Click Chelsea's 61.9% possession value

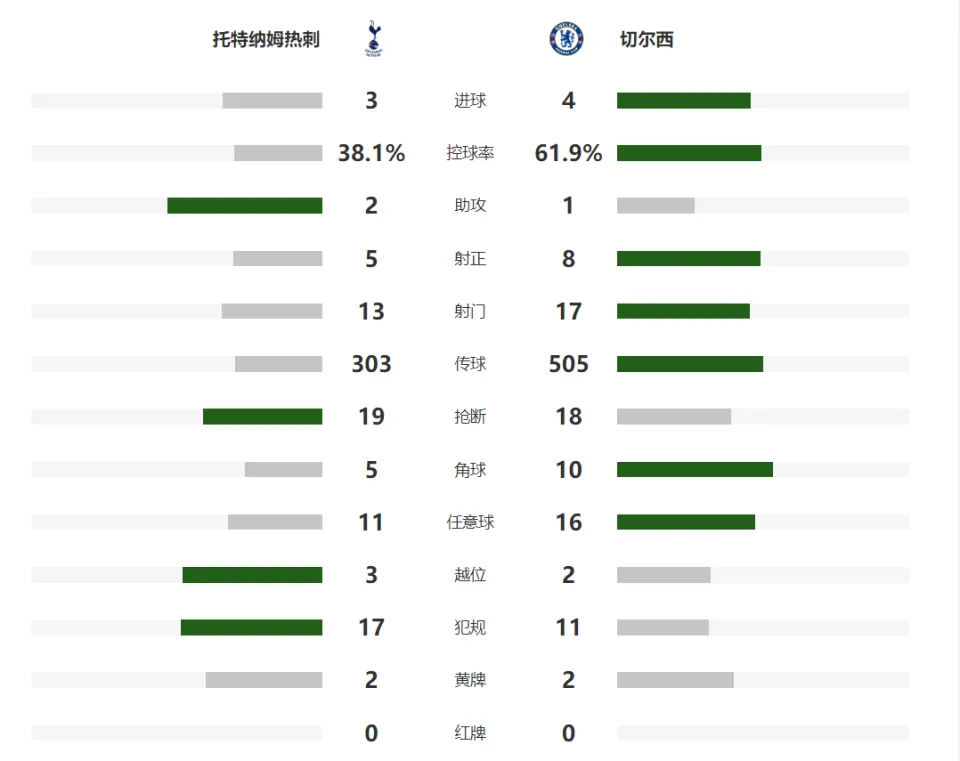point(568,153)
